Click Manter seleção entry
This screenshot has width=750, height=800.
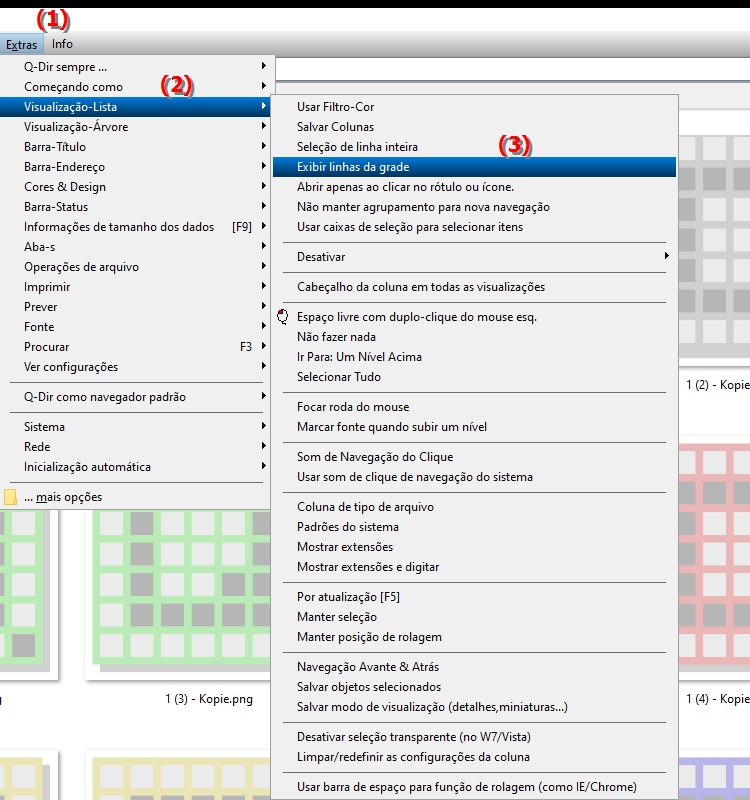474,617
